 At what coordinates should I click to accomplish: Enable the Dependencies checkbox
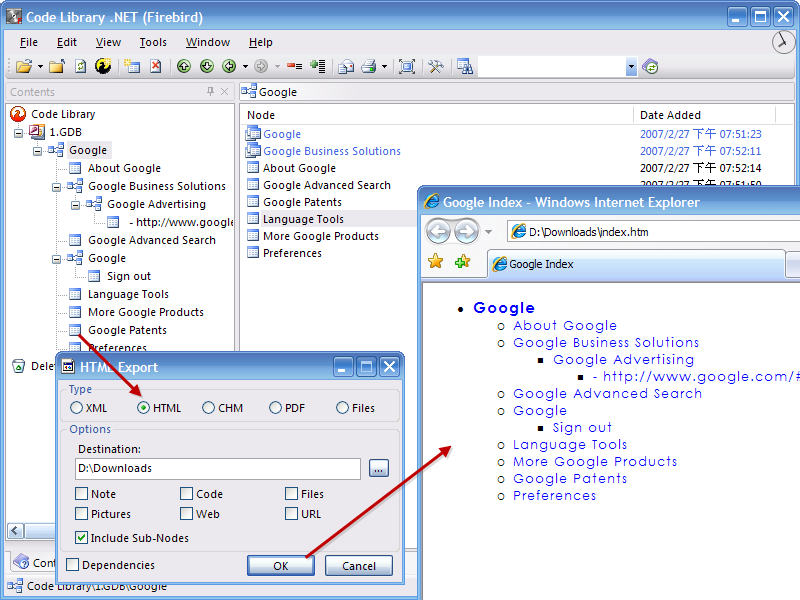(x=72, y=564)
